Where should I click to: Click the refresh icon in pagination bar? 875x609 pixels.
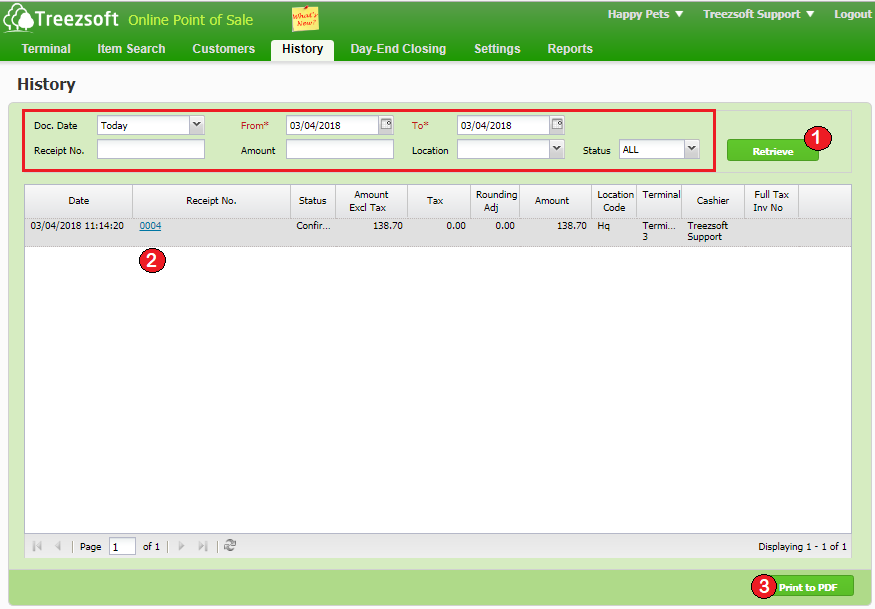pos(230,546)
